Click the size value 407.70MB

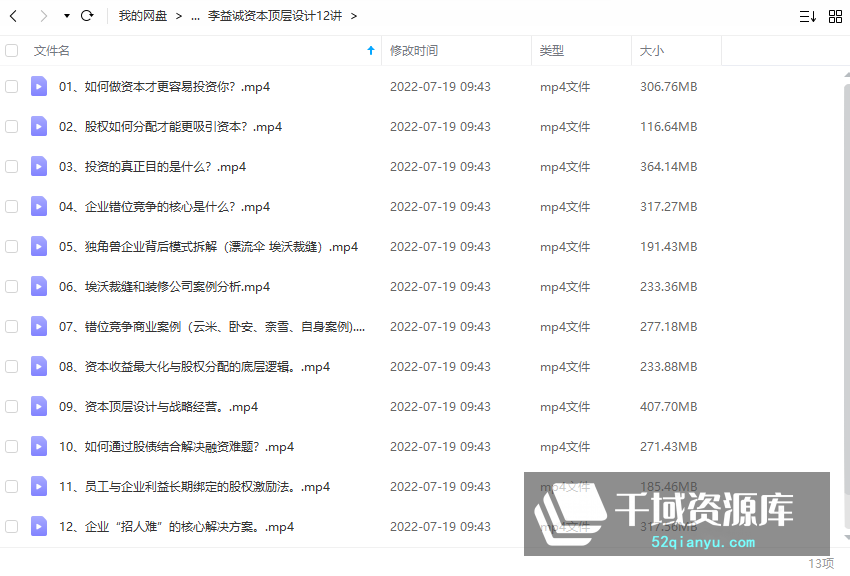pyautogui.click(x=668, y=407)
